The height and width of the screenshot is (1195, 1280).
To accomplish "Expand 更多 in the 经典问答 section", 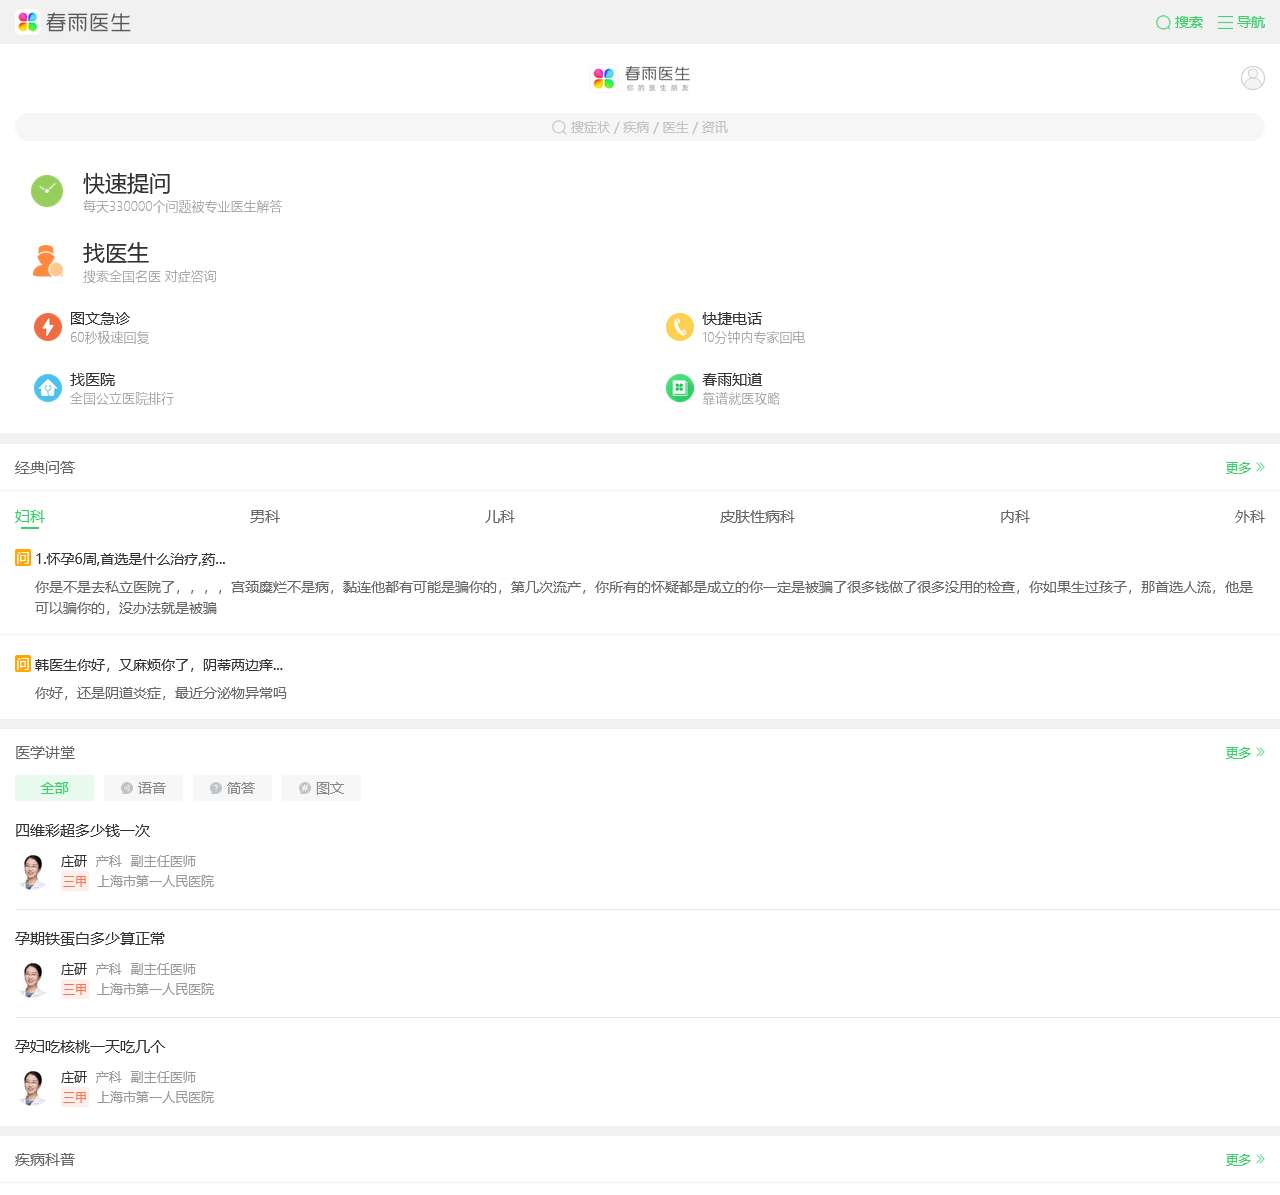I will pos(1245,468).
